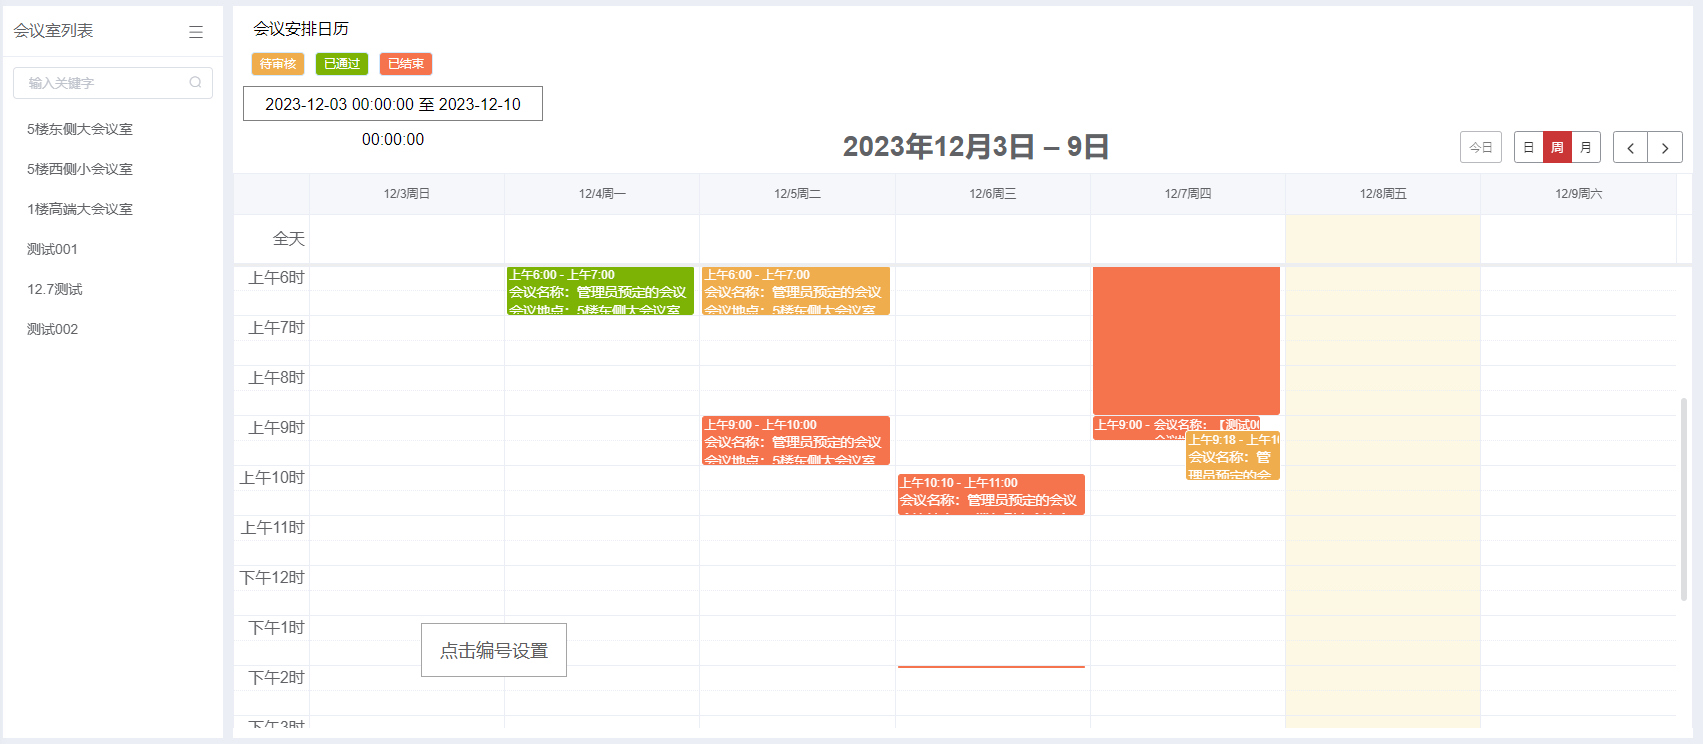Image resolution: width=1703 pixels, height=744 pixels.
Task: Switch to week view (周)
Action: tap(1557, 148)
